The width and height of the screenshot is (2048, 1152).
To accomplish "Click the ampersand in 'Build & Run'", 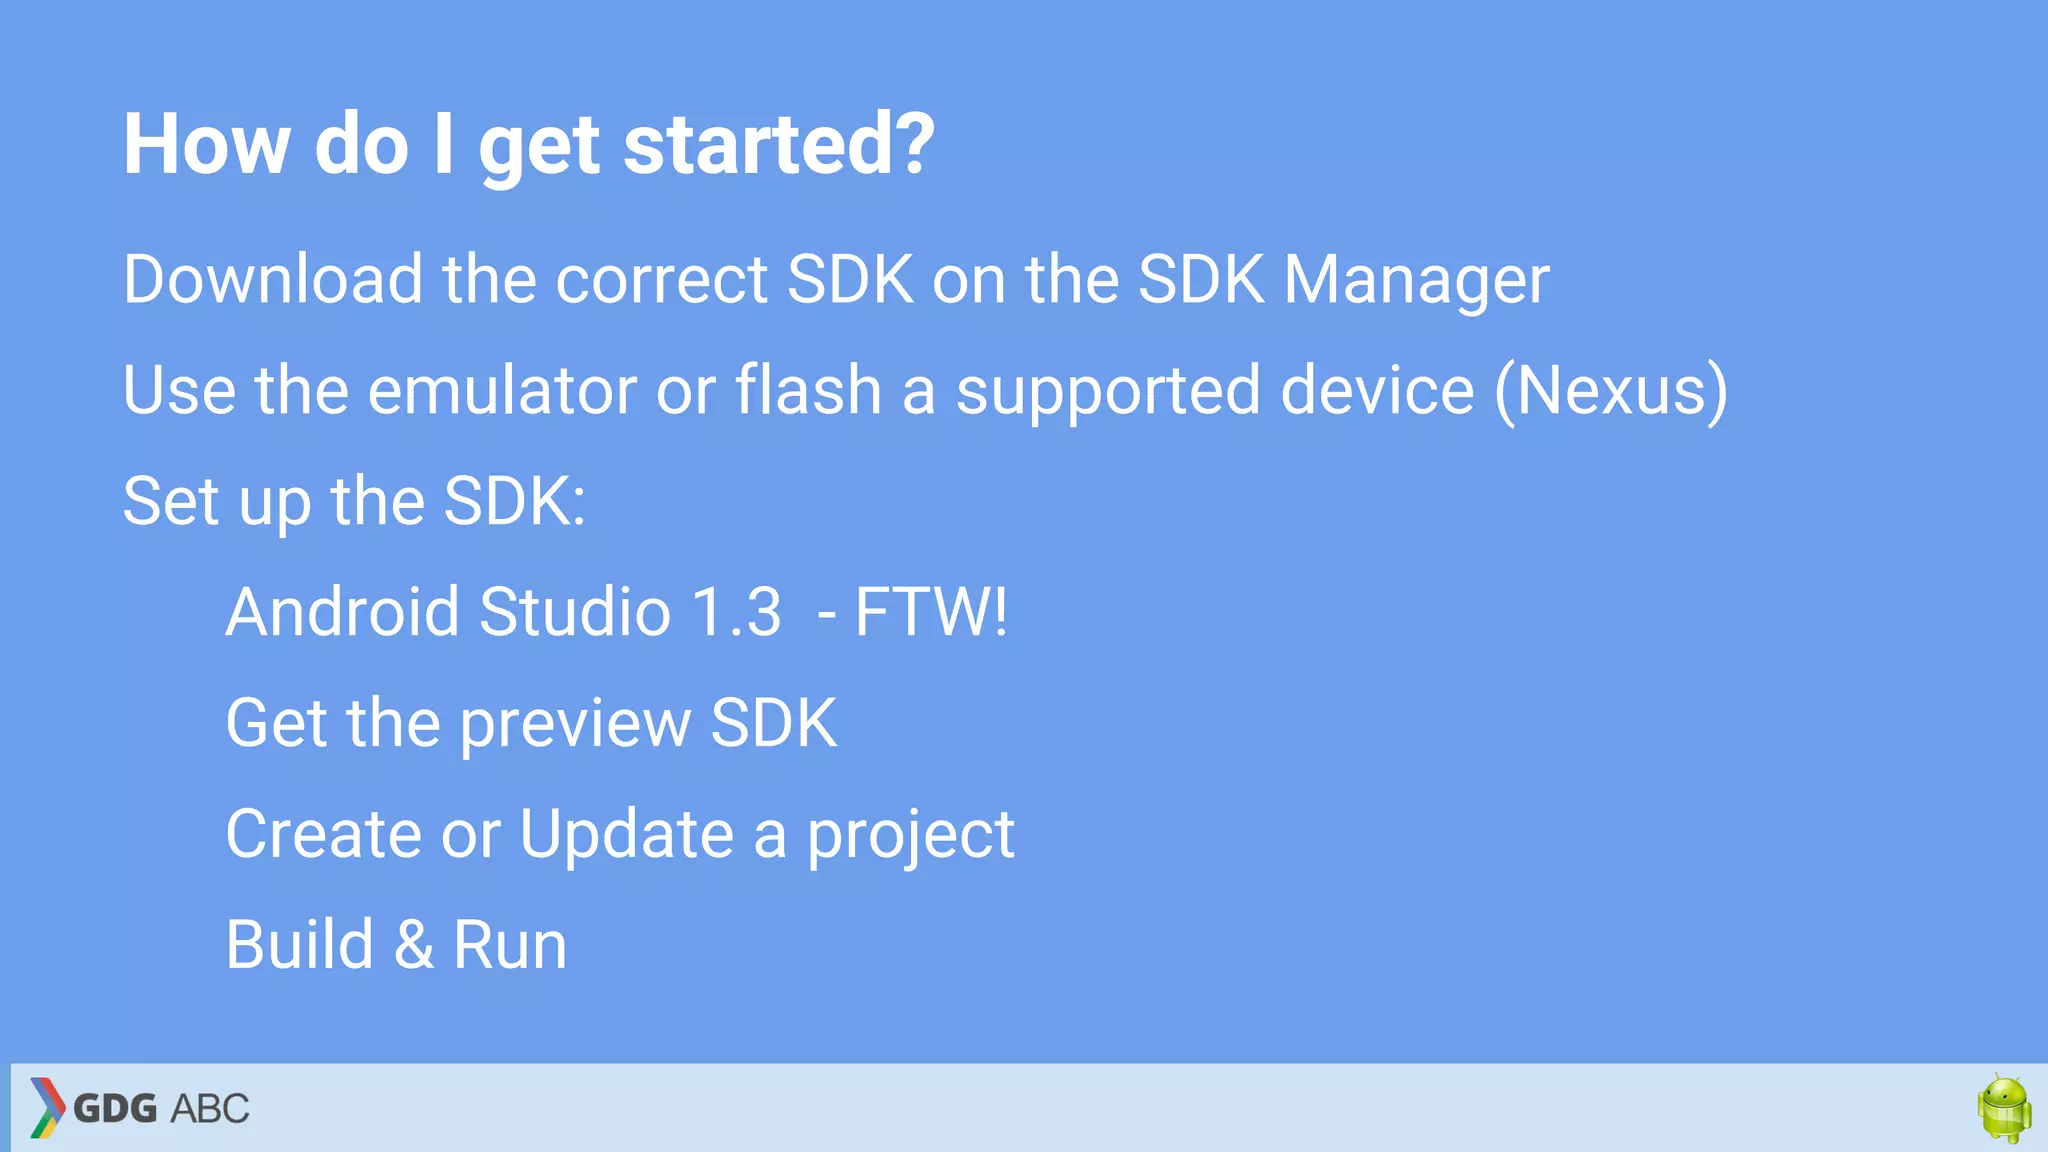I will click(x=414, y=945).
